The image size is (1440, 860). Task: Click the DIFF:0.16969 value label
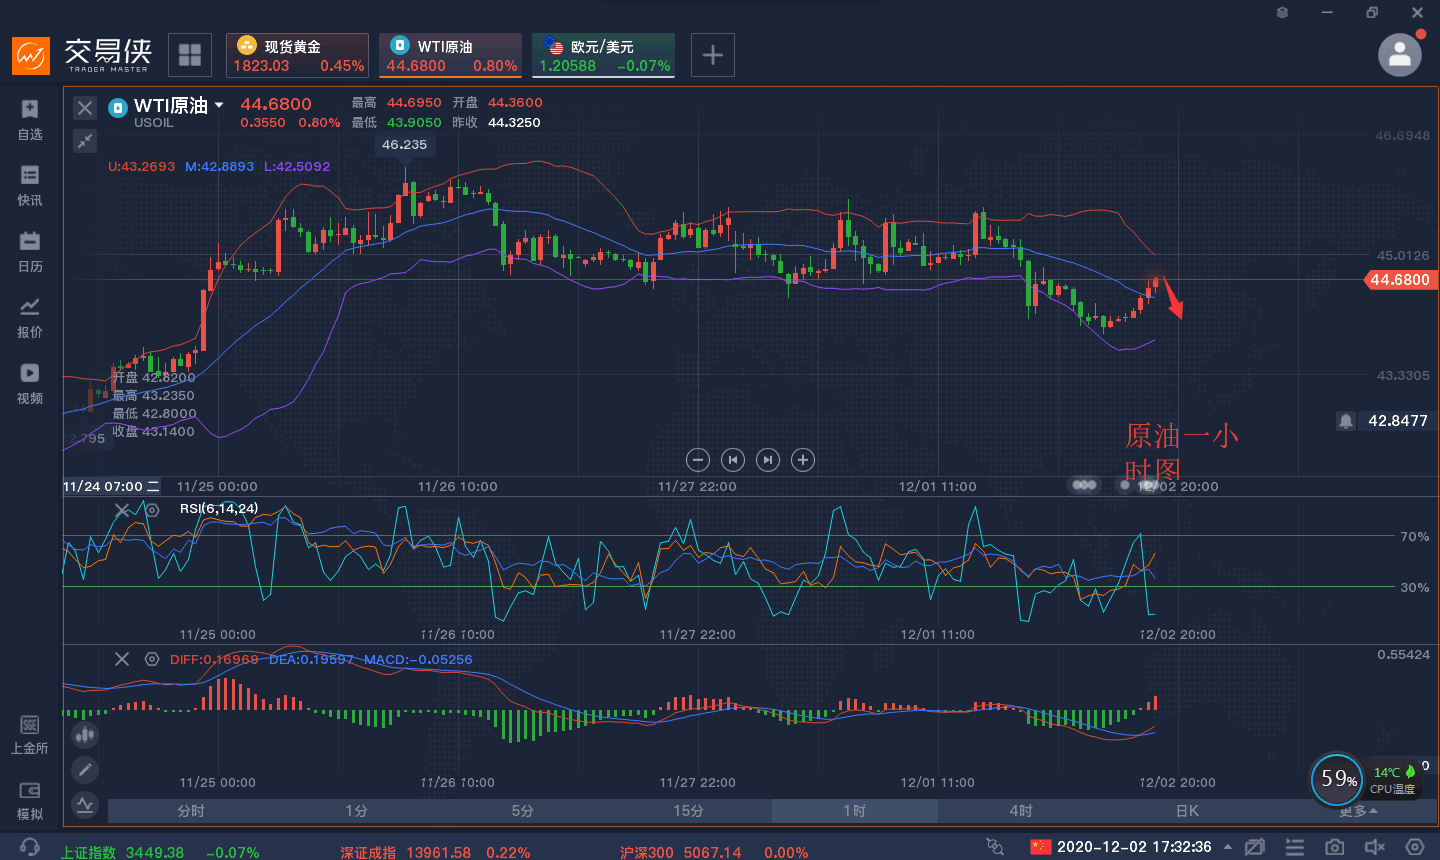click(x=214, y=660)
